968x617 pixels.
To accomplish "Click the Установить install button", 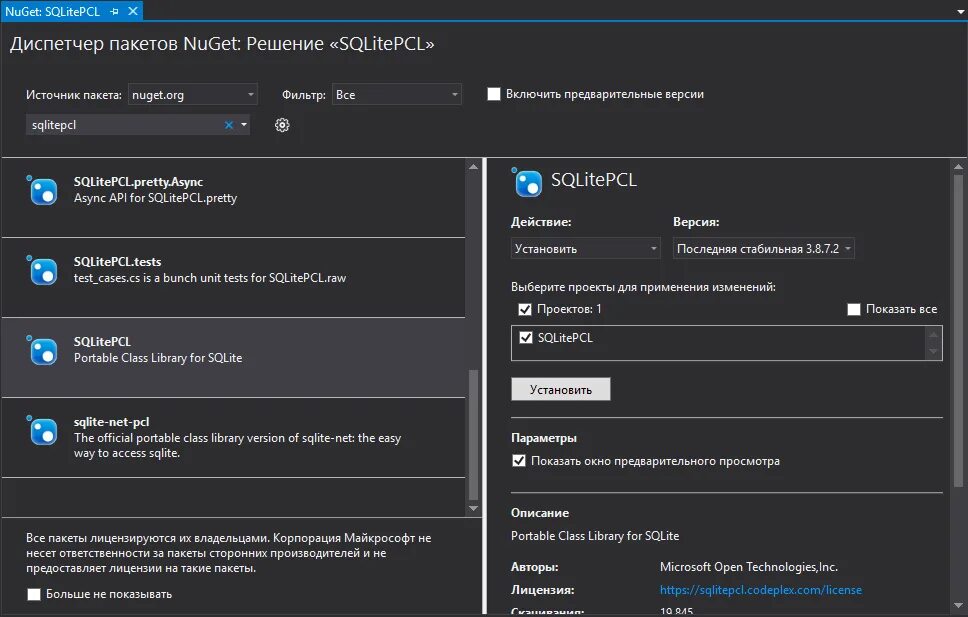I will pos(561,389).
